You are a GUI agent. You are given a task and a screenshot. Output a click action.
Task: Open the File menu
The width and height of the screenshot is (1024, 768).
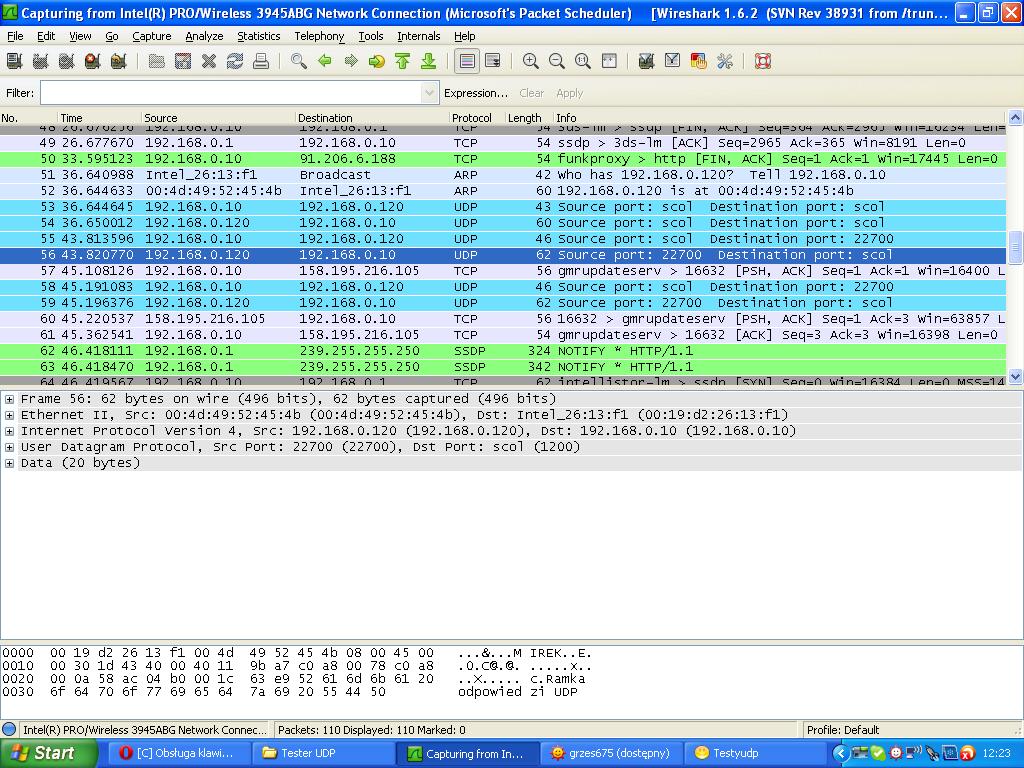coord(15,37)
